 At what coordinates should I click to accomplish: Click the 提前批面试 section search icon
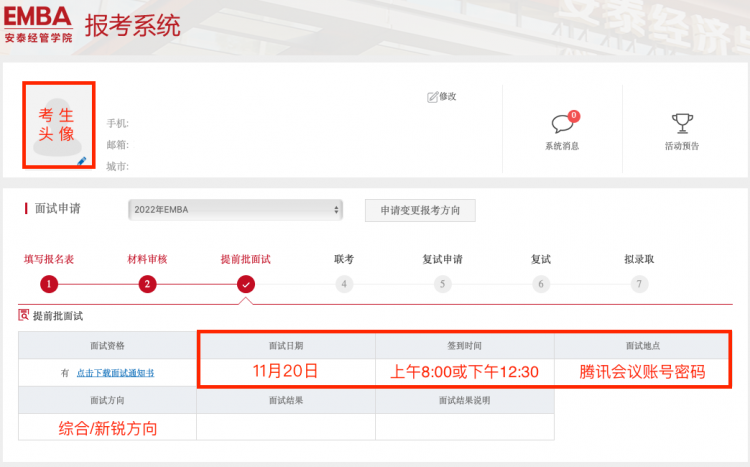(24, 314)
